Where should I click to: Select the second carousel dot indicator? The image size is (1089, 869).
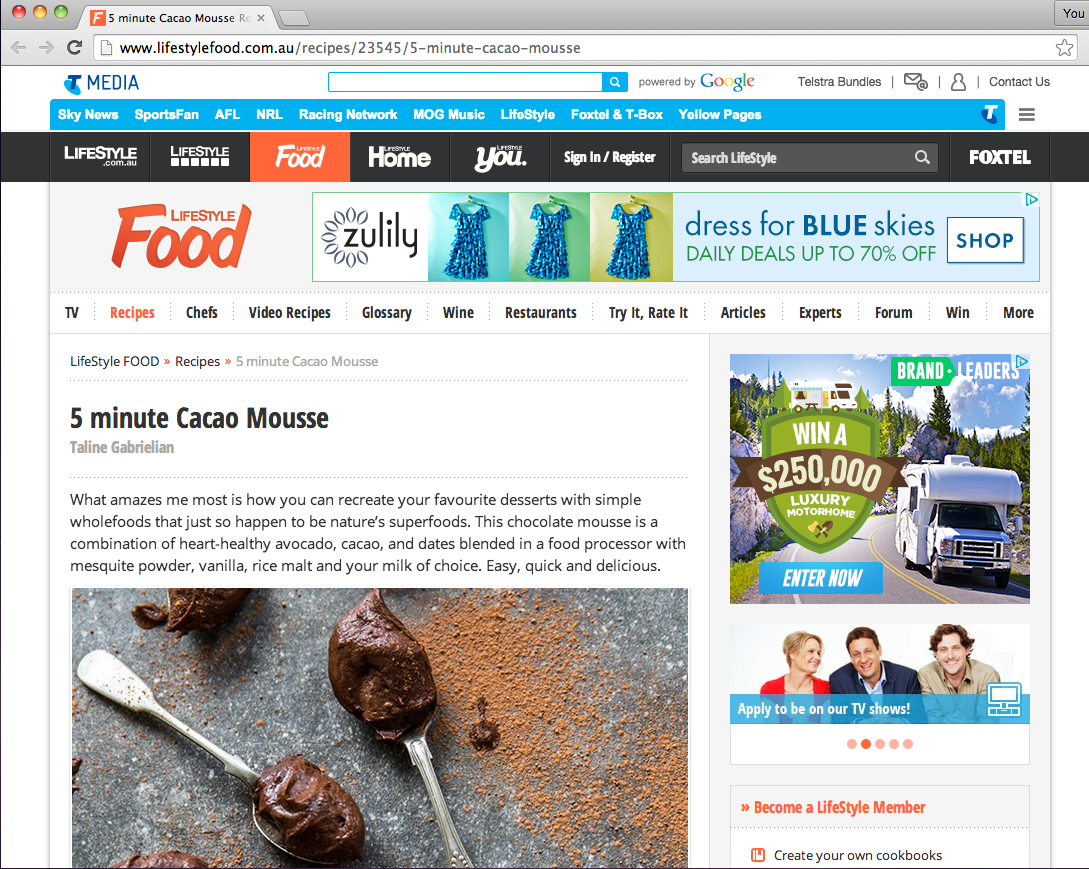click(x=866, y=744)
